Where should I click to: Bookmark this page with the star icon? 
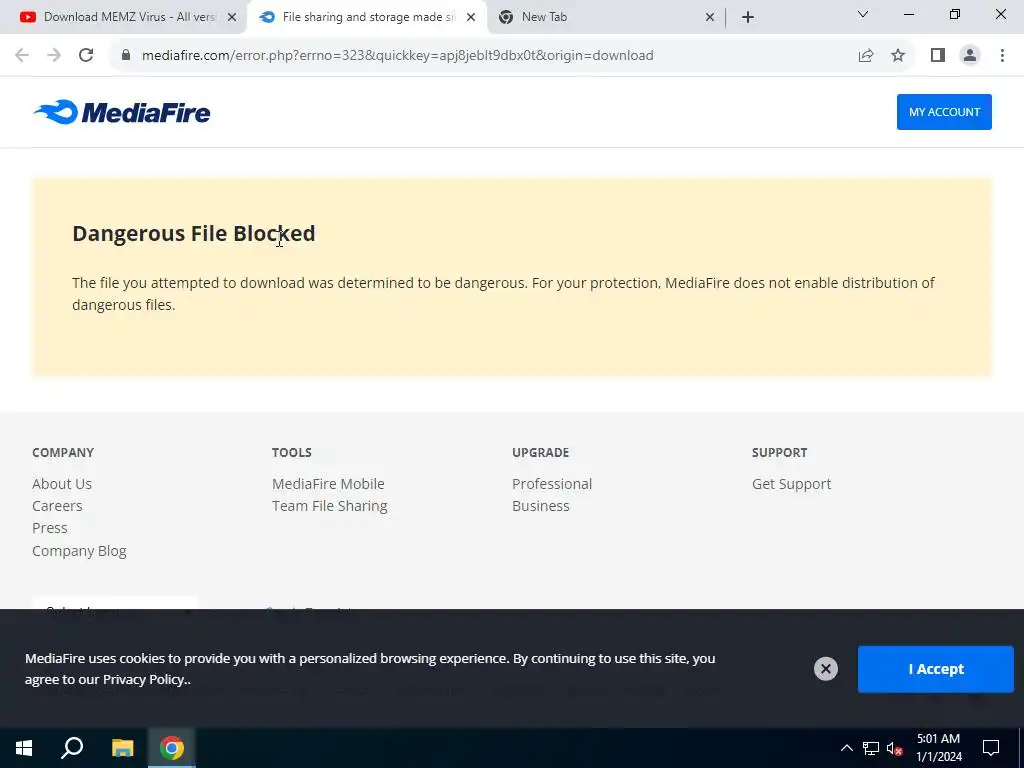pyautogui.click(x=898, y=56)
